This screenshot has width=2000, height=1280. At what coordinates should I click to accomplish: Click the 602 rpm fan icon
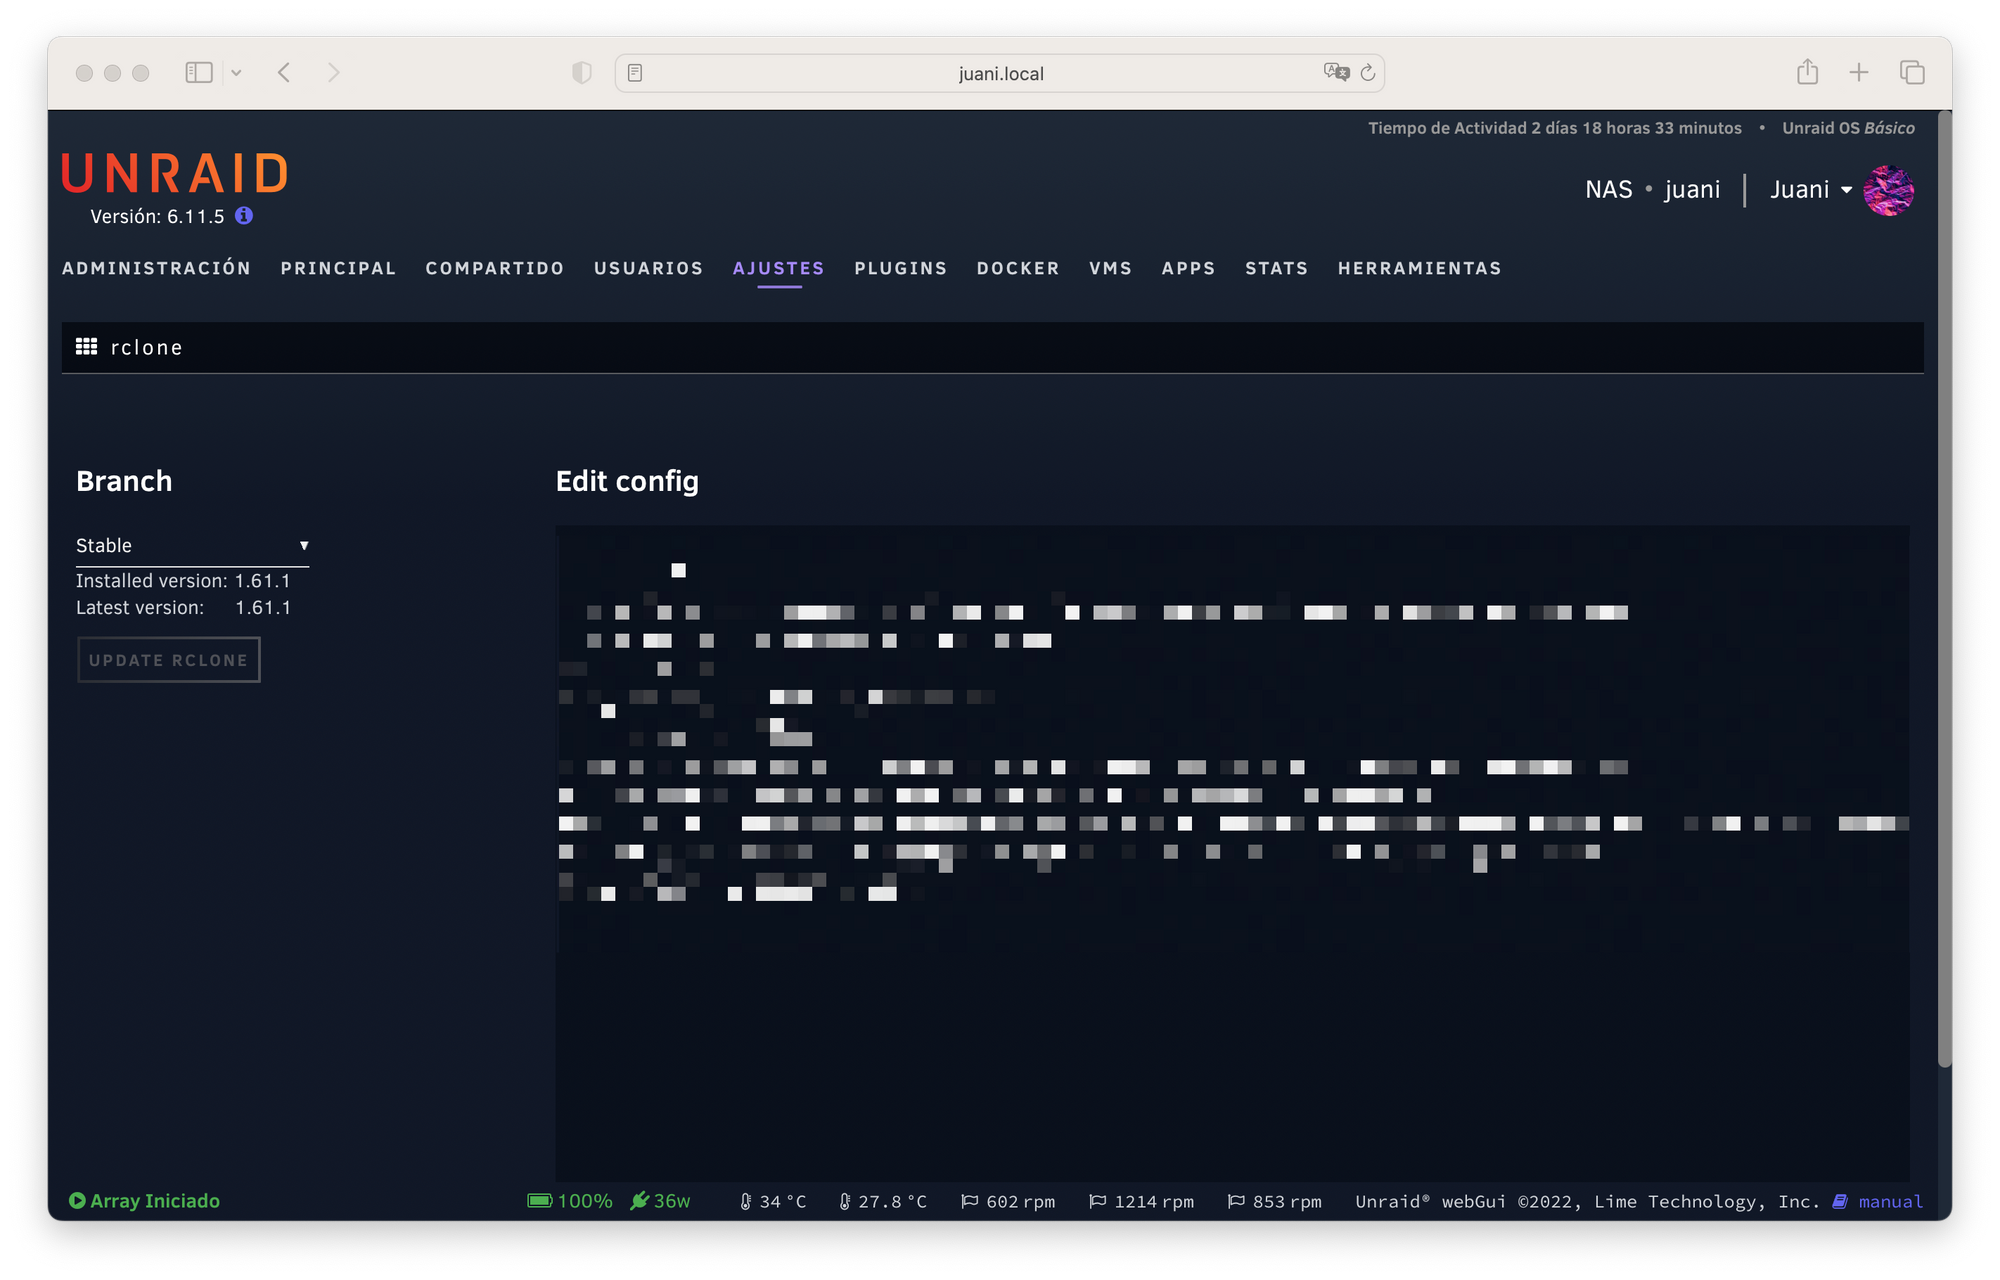969,1201
